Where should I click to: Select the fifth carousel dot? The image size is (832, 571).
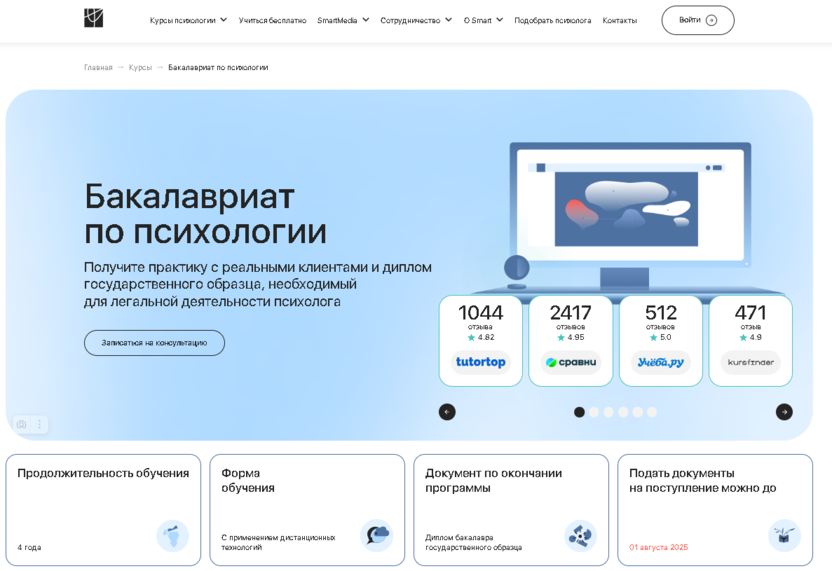tap(637, 412)
